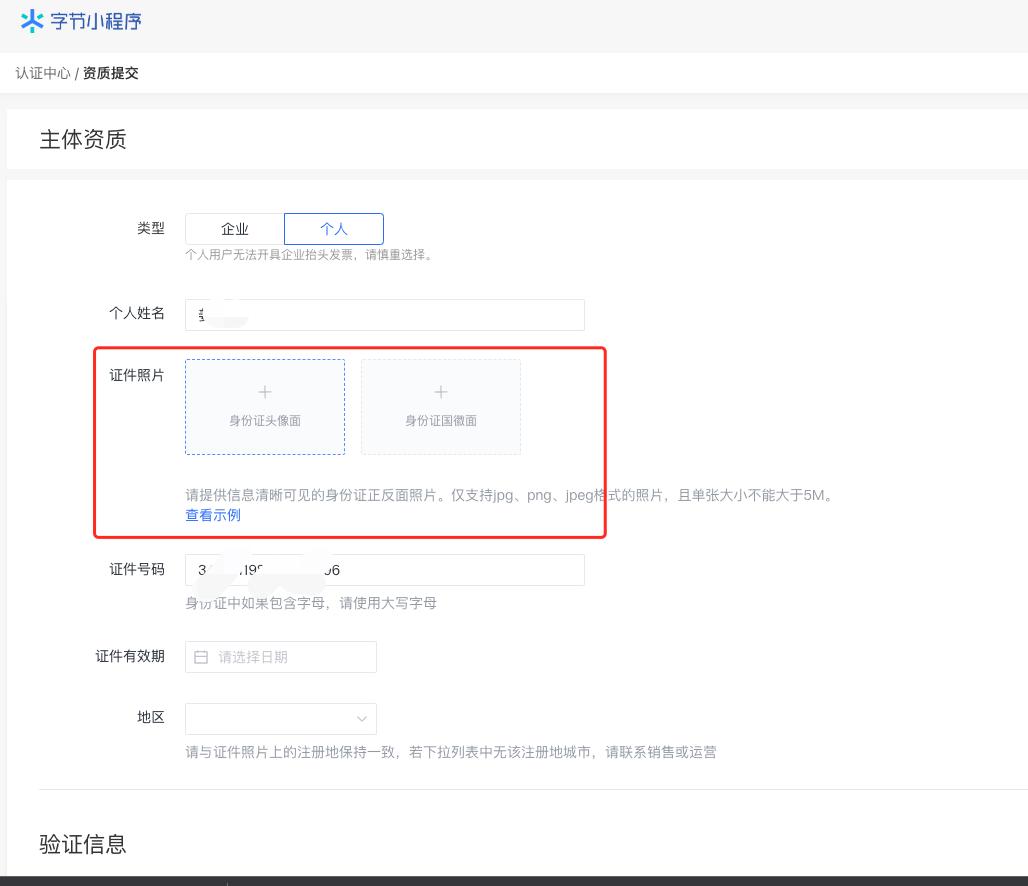Click the plus icon for 身份证头像面 upload
Image resolution: width=1028 pixels, height=886 pixels.
coord(265,392)
